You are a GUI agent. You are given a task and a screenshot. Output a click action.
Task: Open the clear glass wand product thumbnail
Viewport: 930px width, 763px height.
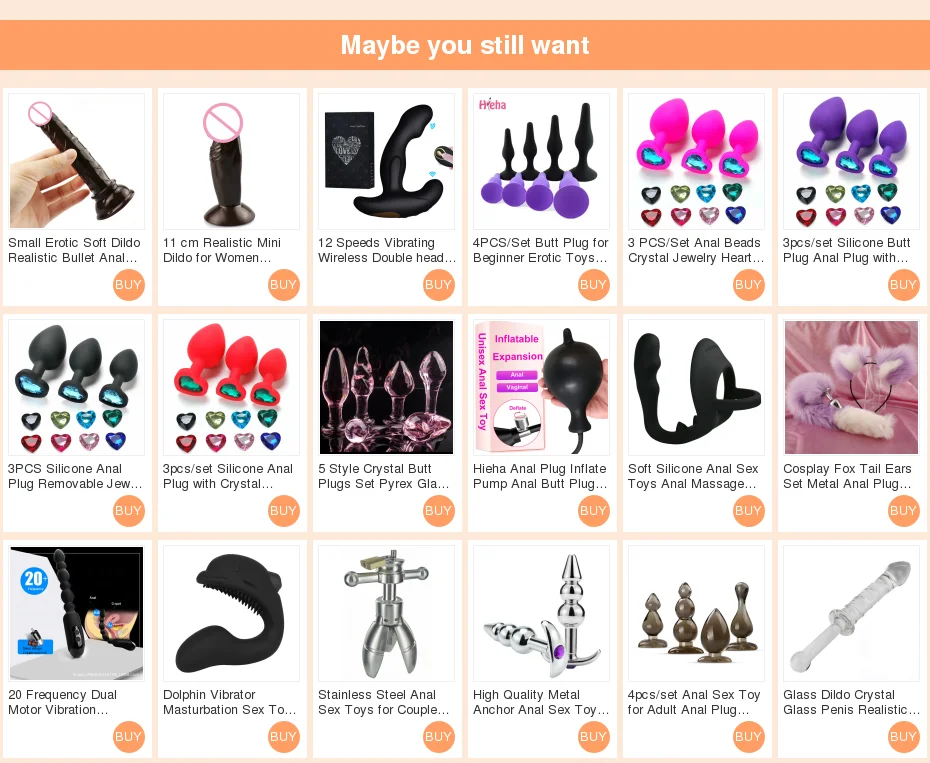(851, 613)
